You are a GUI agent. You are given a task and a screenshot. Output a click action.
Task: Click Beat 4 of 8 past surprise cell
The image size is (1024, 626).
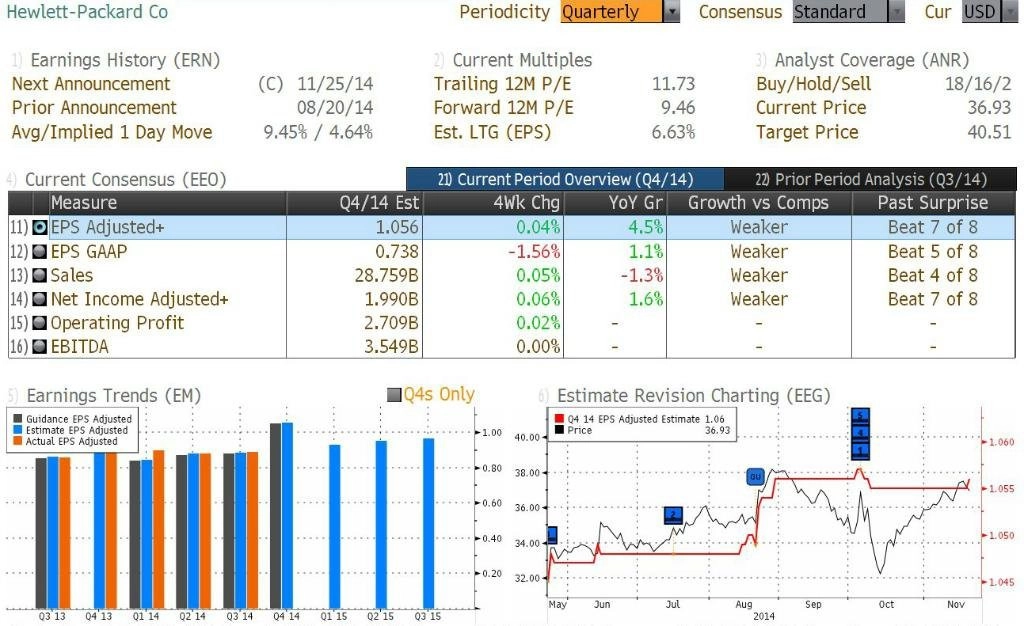pyautogui.click(x=933, y=275)
